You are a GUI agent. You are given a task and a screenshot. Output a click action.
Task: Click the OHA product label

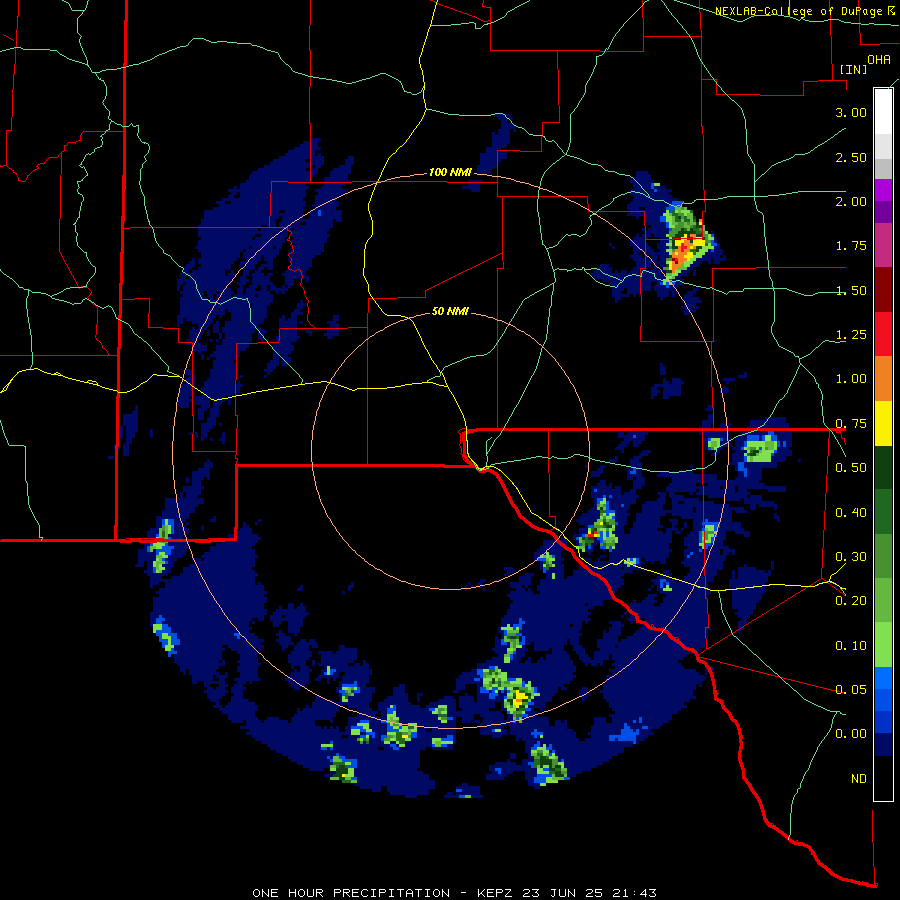tap(879, 59)
